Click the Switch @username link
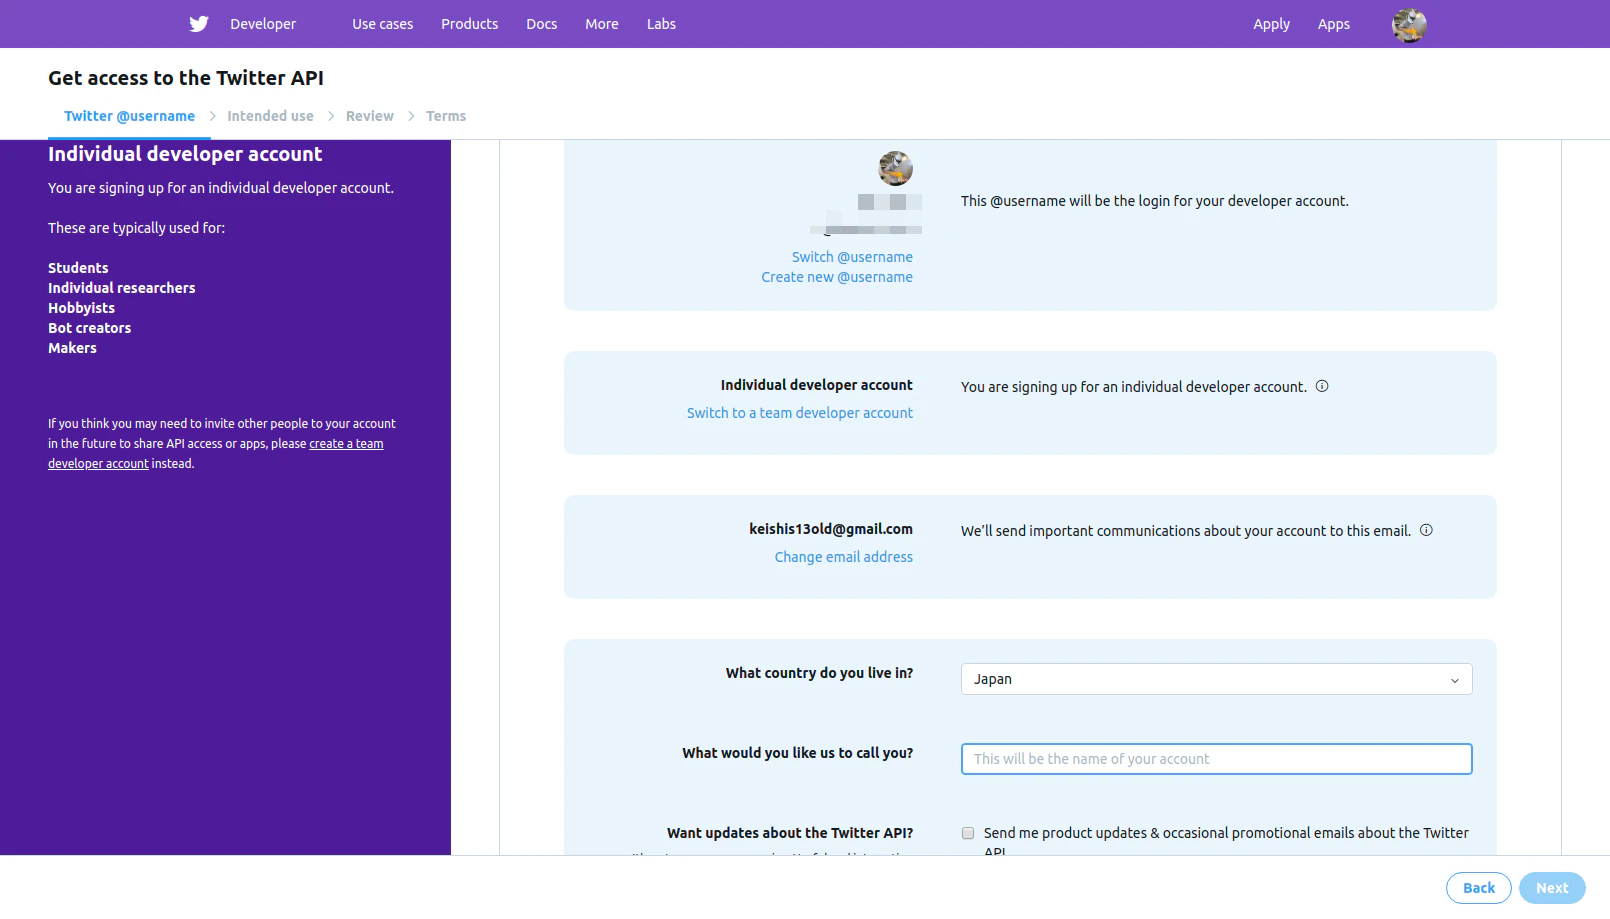Viewport: 1610px width, 919px height. tap(852, 257)
